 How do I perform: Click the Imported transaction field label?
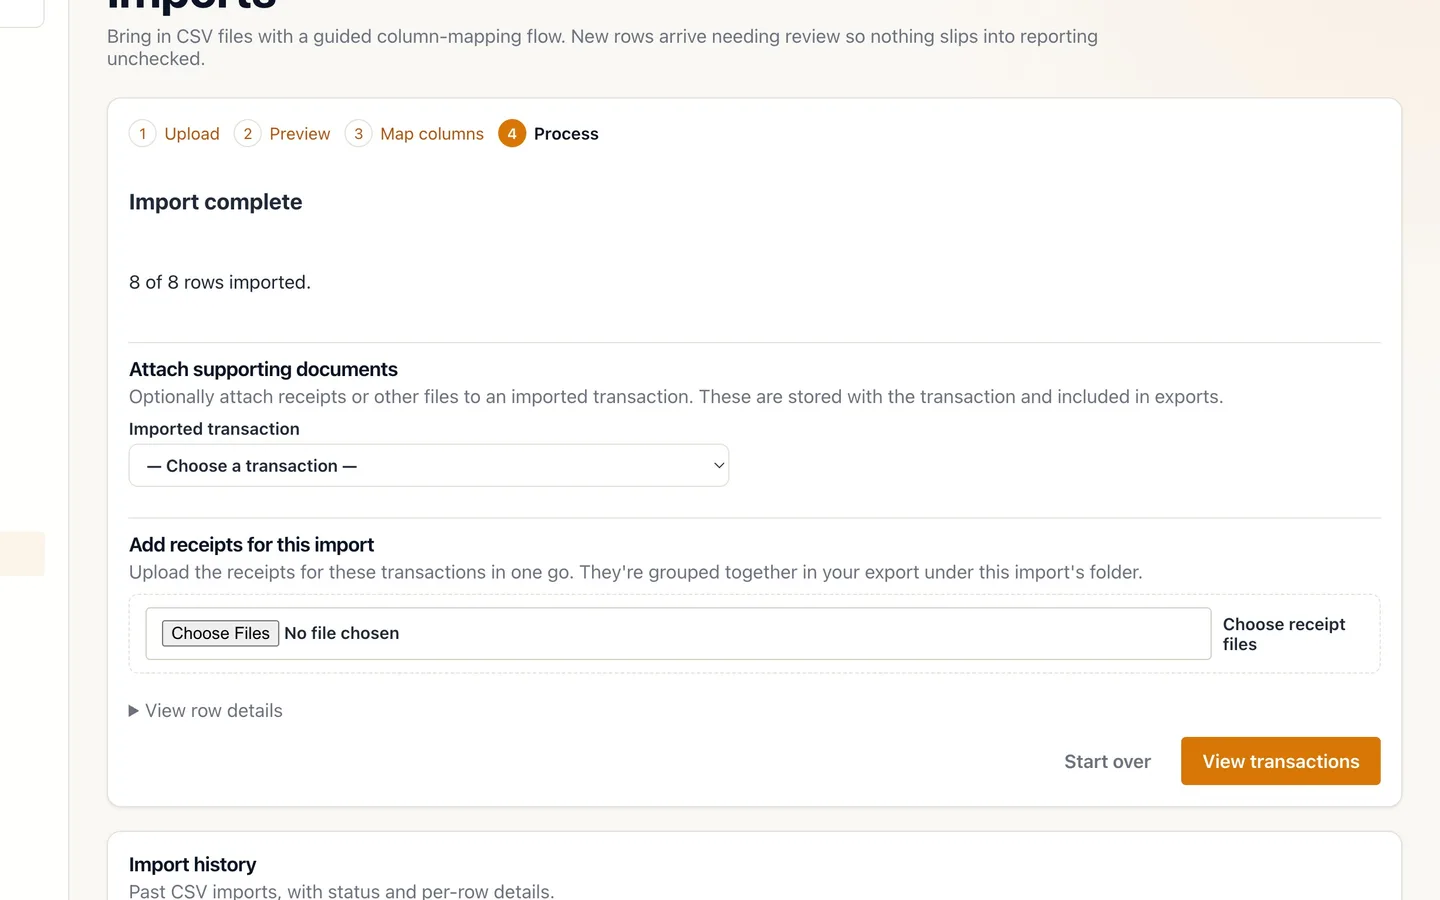(x=214, y=429)
